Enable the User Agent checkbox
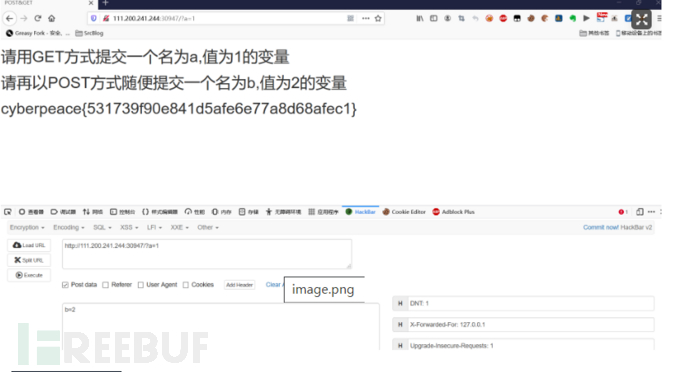Screen dimensions: 690x372 pyautogui.click(x=141, y=285)
